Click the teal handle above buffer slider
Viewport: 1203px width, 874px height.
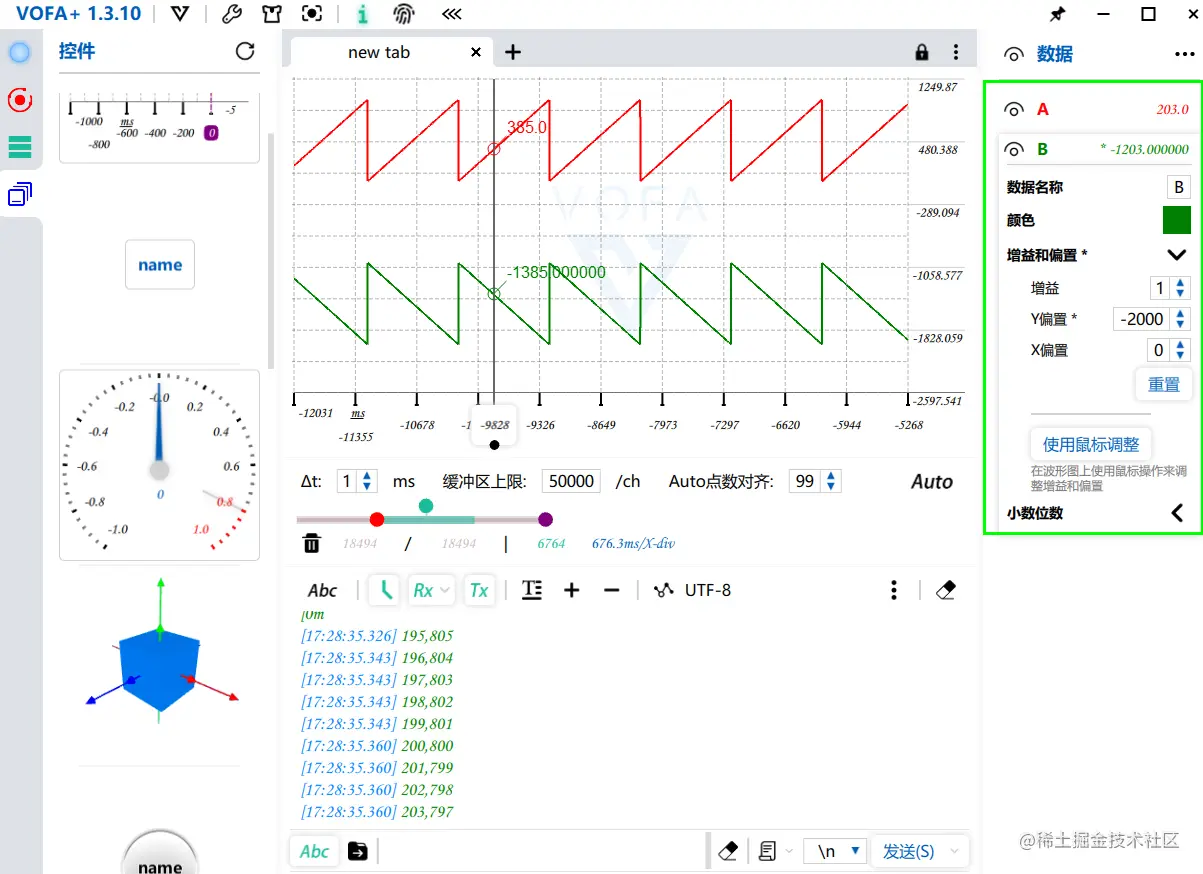pos(426,506)
